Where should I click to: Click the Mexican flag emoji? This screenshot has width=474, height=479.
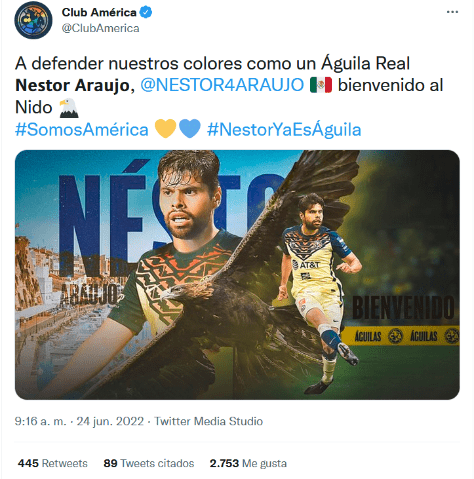point(321,85)
